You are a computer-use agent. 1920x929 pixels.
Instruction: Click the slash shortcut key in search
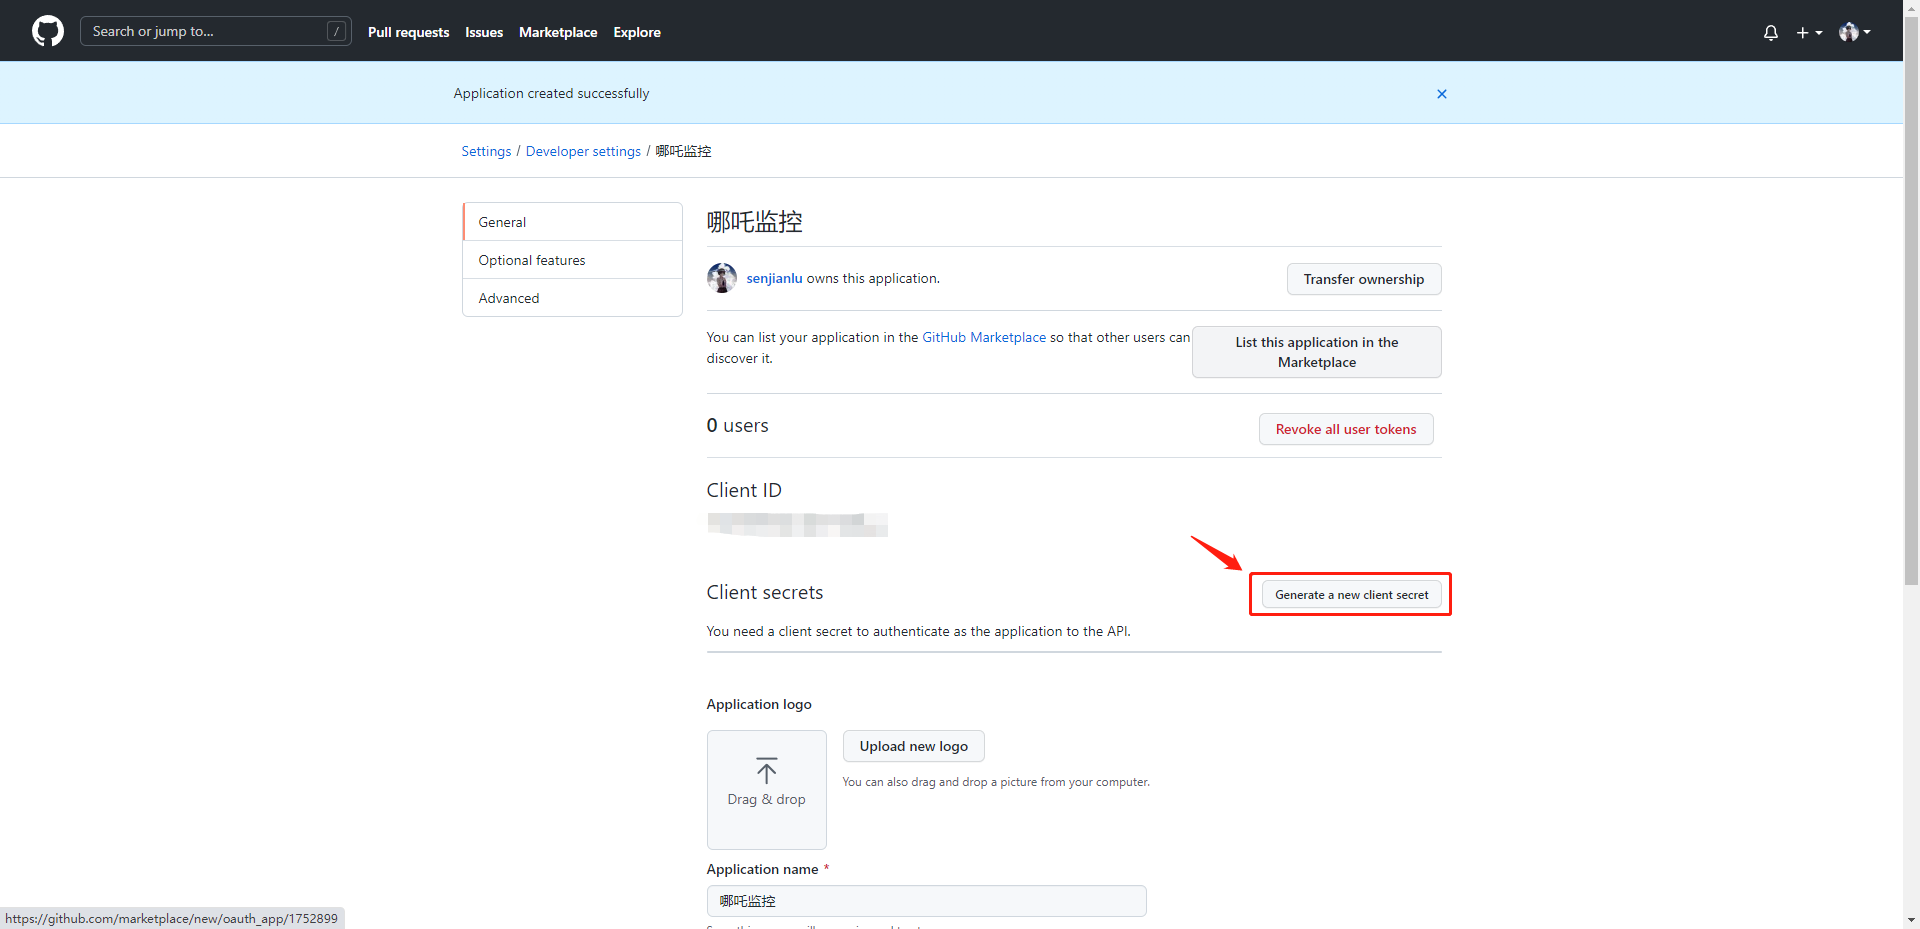pos(337,31)
